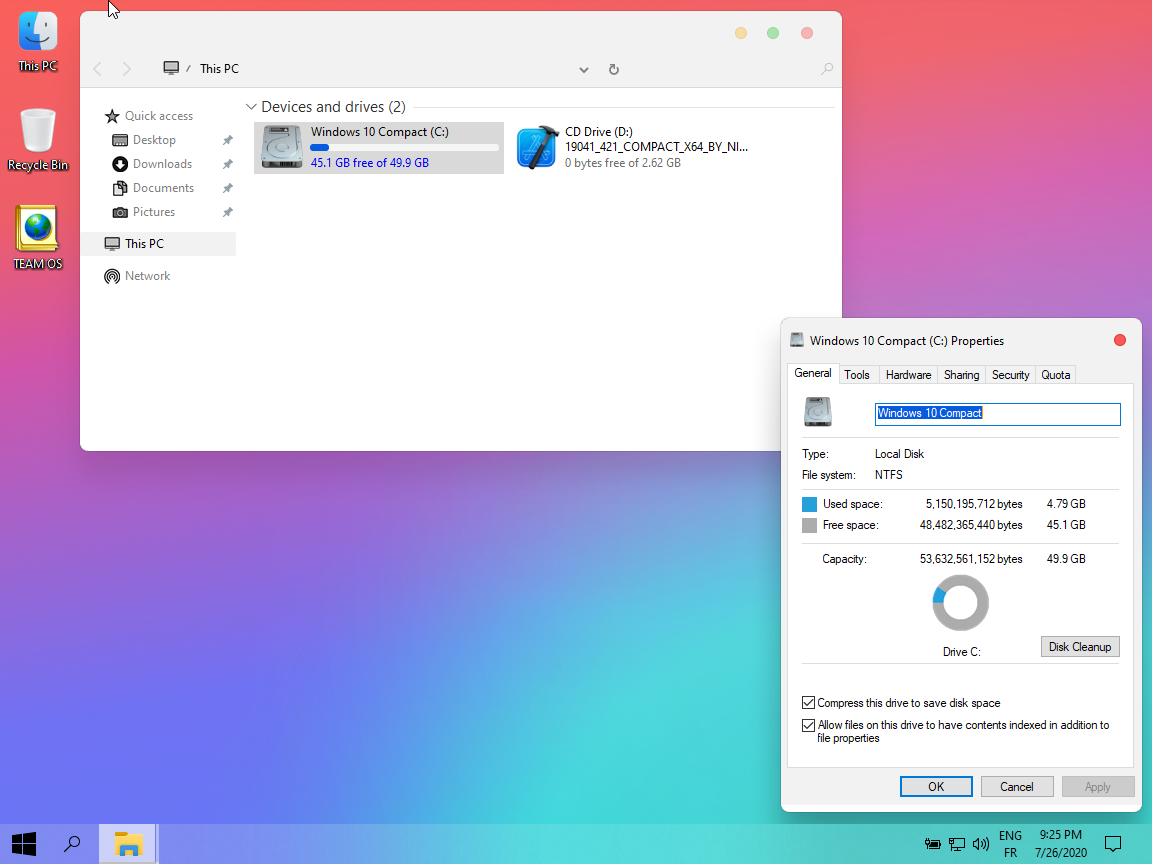Refresh the This PC folder view

(613, 69)
